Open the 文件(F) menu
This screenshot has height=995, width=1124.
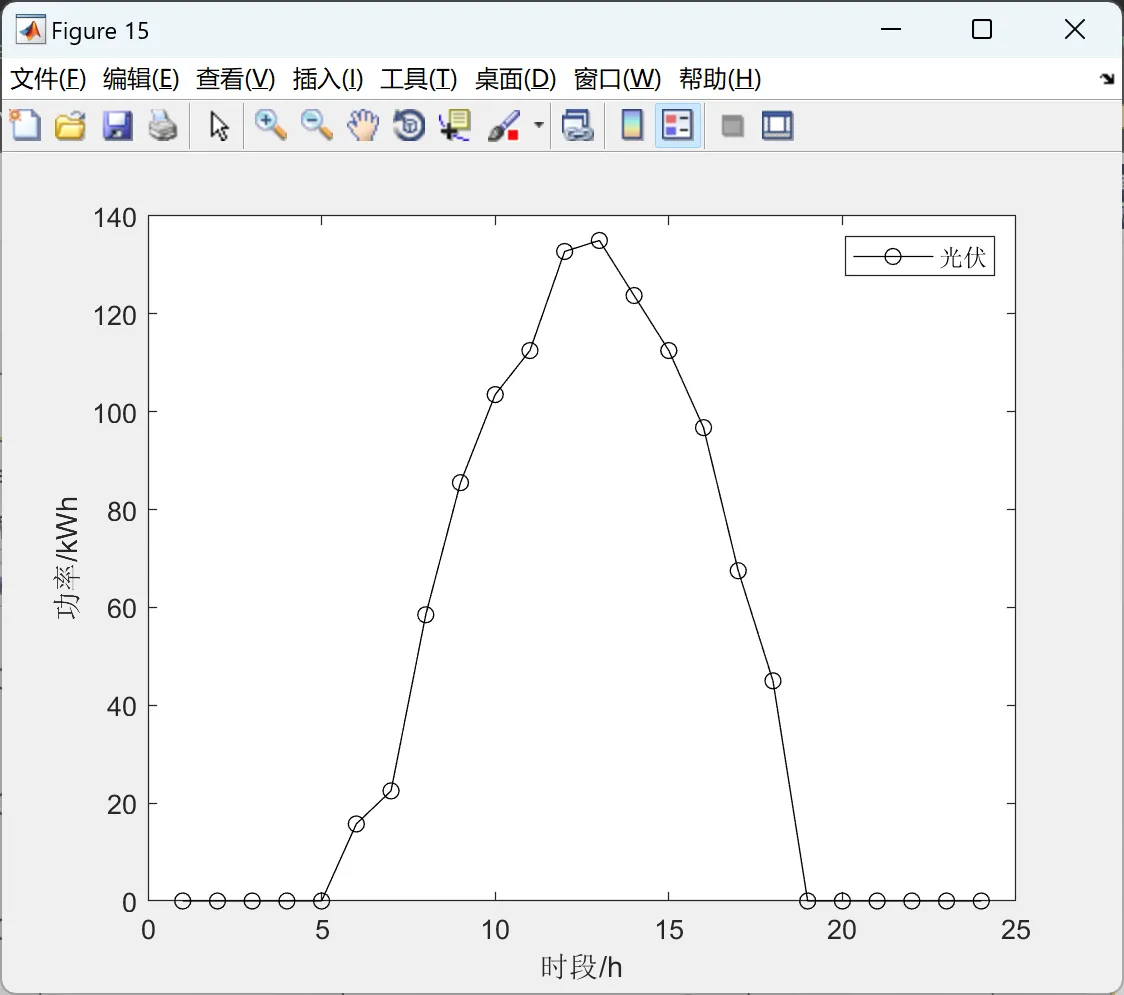pos(48,79)
